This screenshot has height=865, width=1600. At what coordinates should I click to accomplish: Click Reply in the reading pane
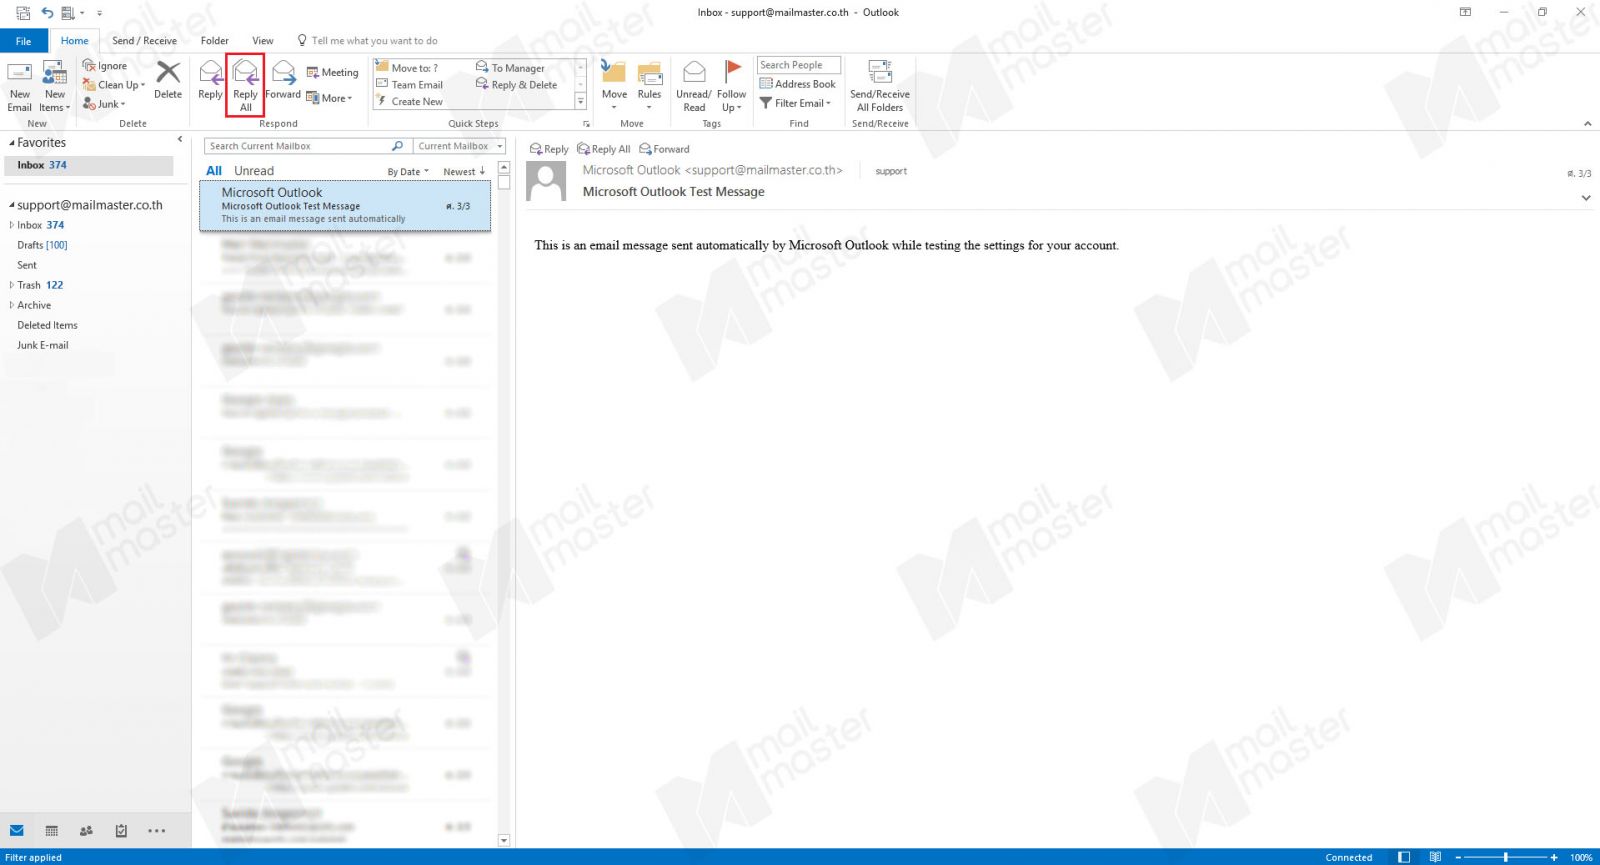tap(549, 149)
